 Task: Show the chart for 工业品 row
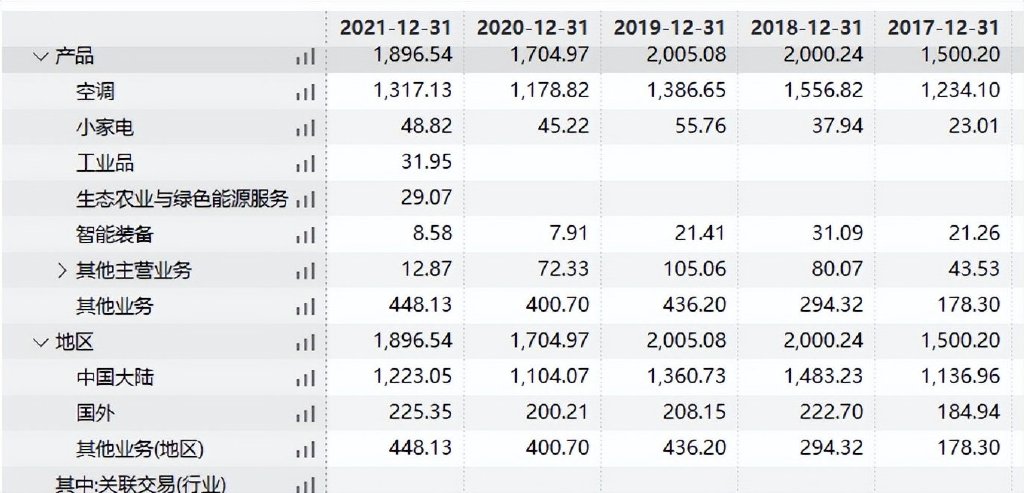tap(304, 164)
